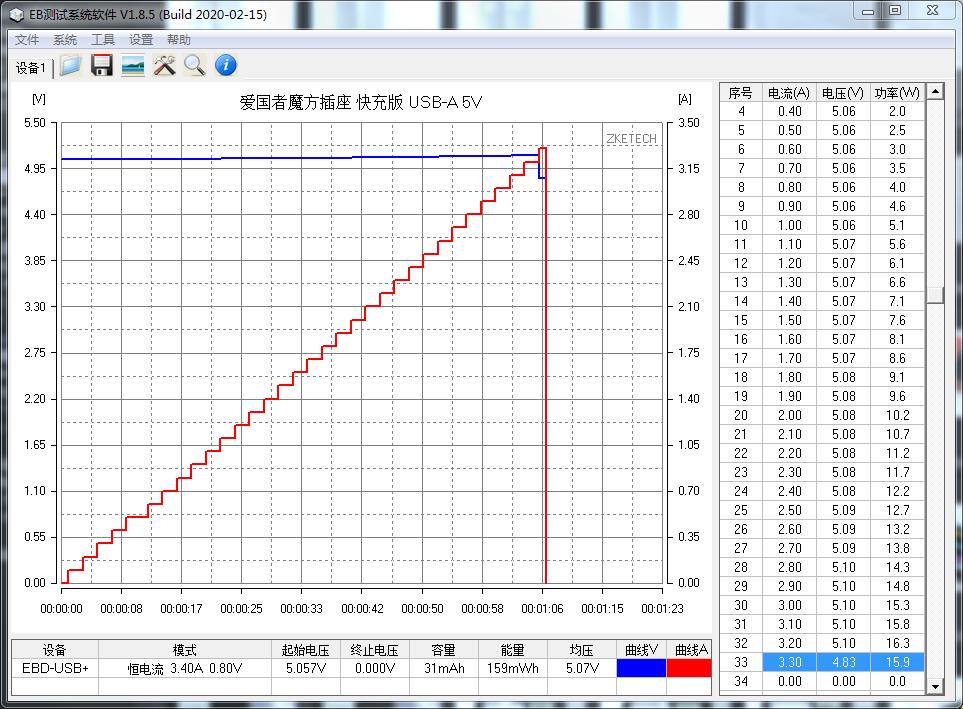Viewport: 963px width, 709px height.
Task: Open the 系统 menu
Action: point(65,40)
